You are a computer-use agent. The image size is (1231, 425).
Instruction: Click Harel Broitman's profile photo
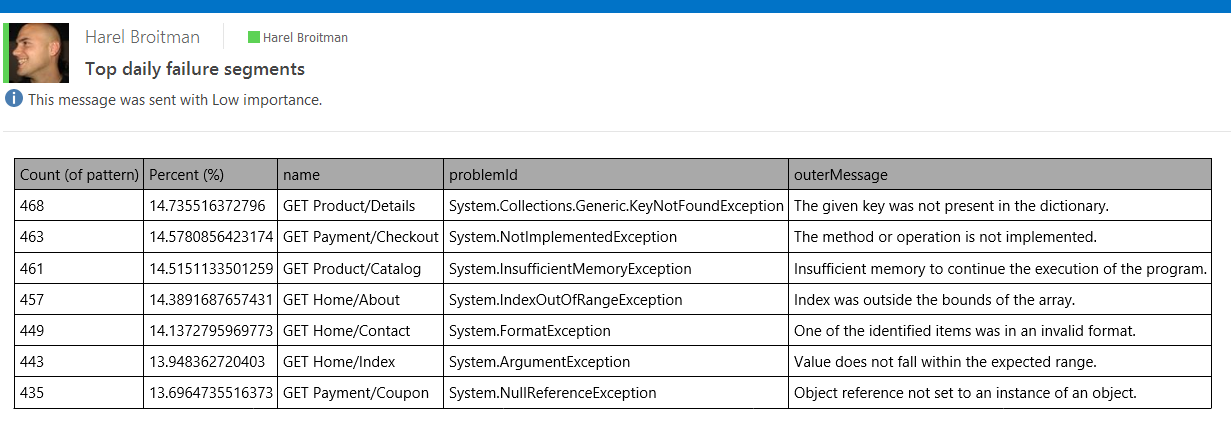39,52
